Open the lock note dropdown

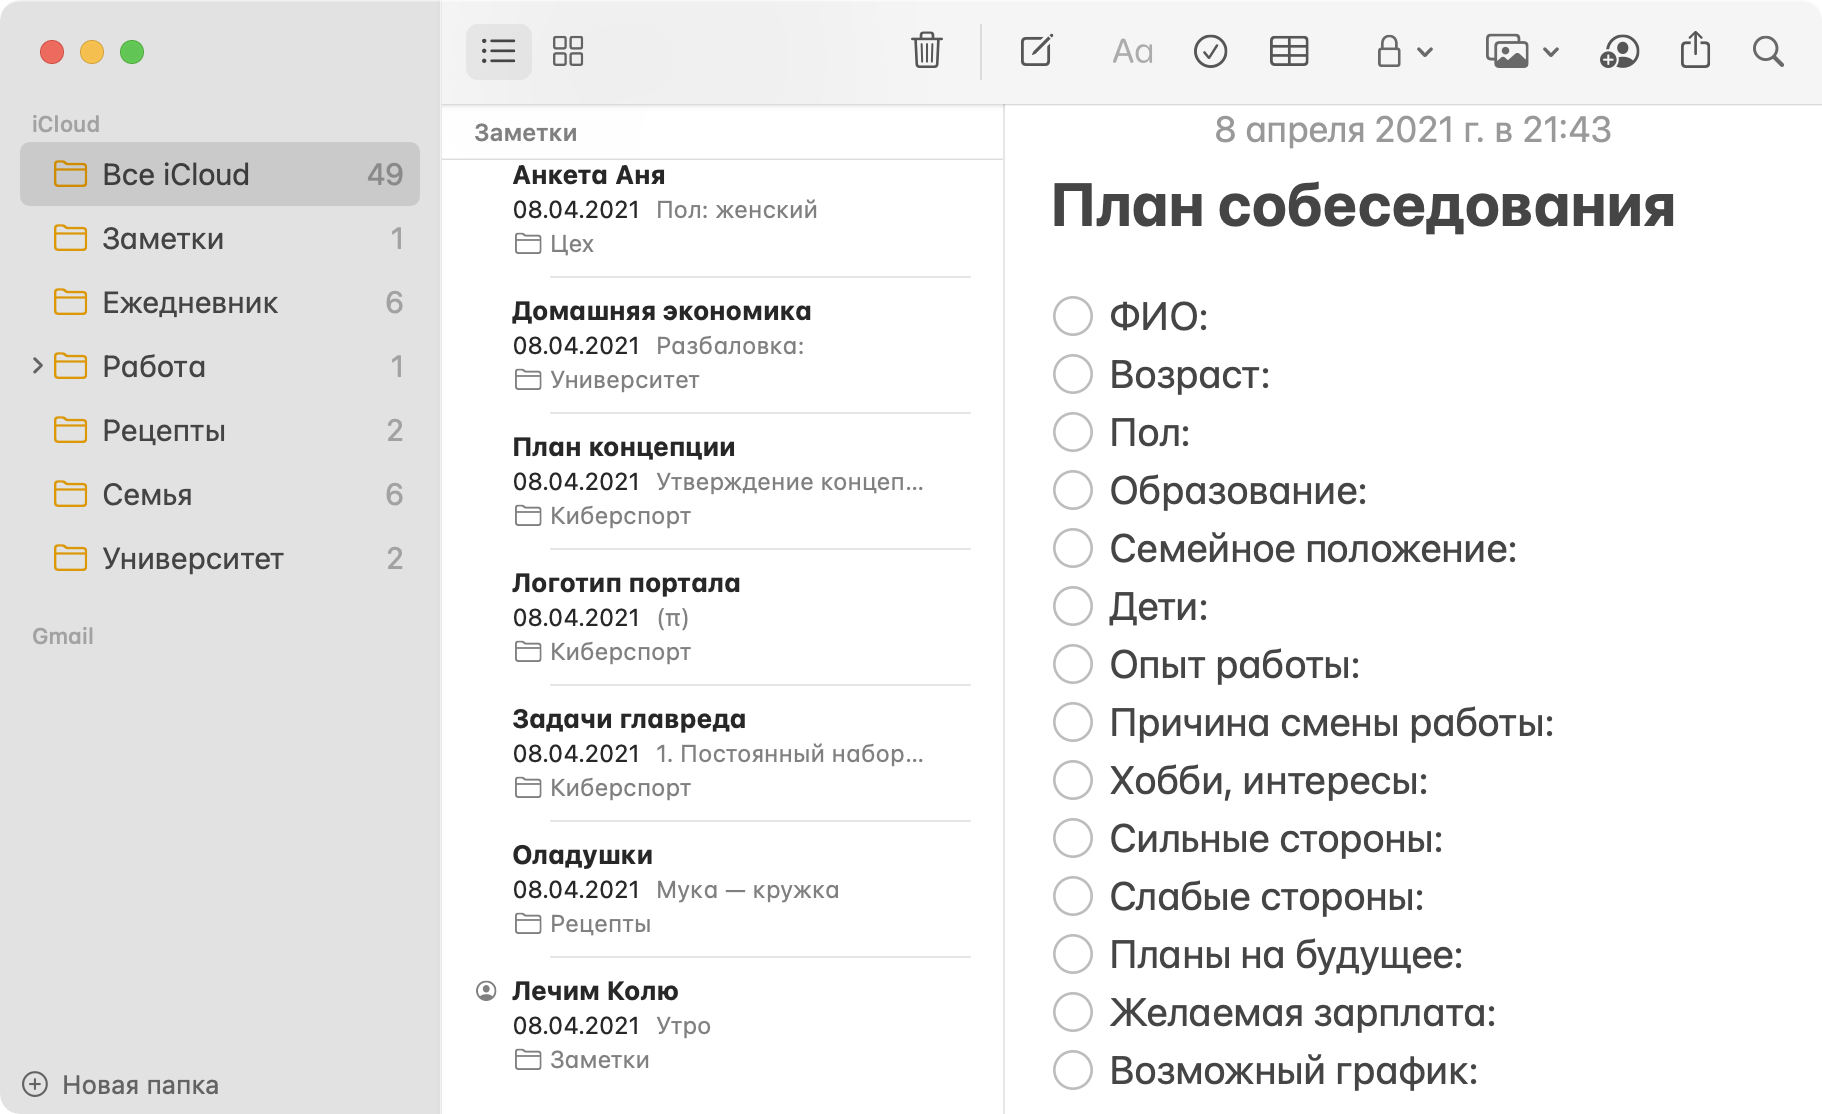(1404, 51)
